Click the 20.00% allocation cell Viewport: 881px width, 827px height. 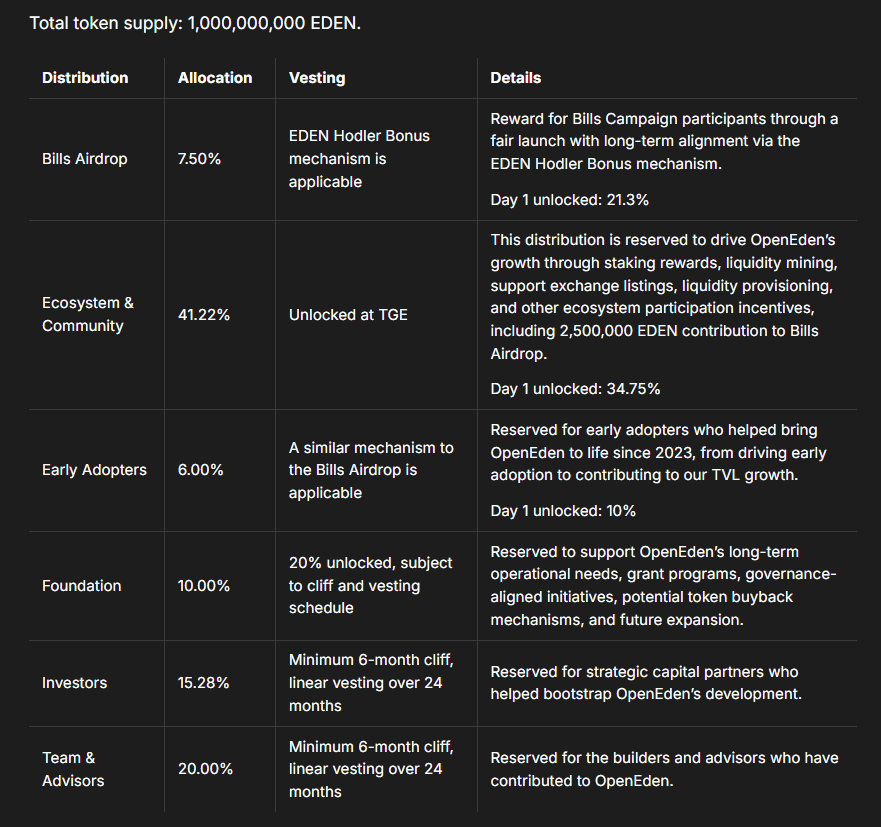pos(206,769)
